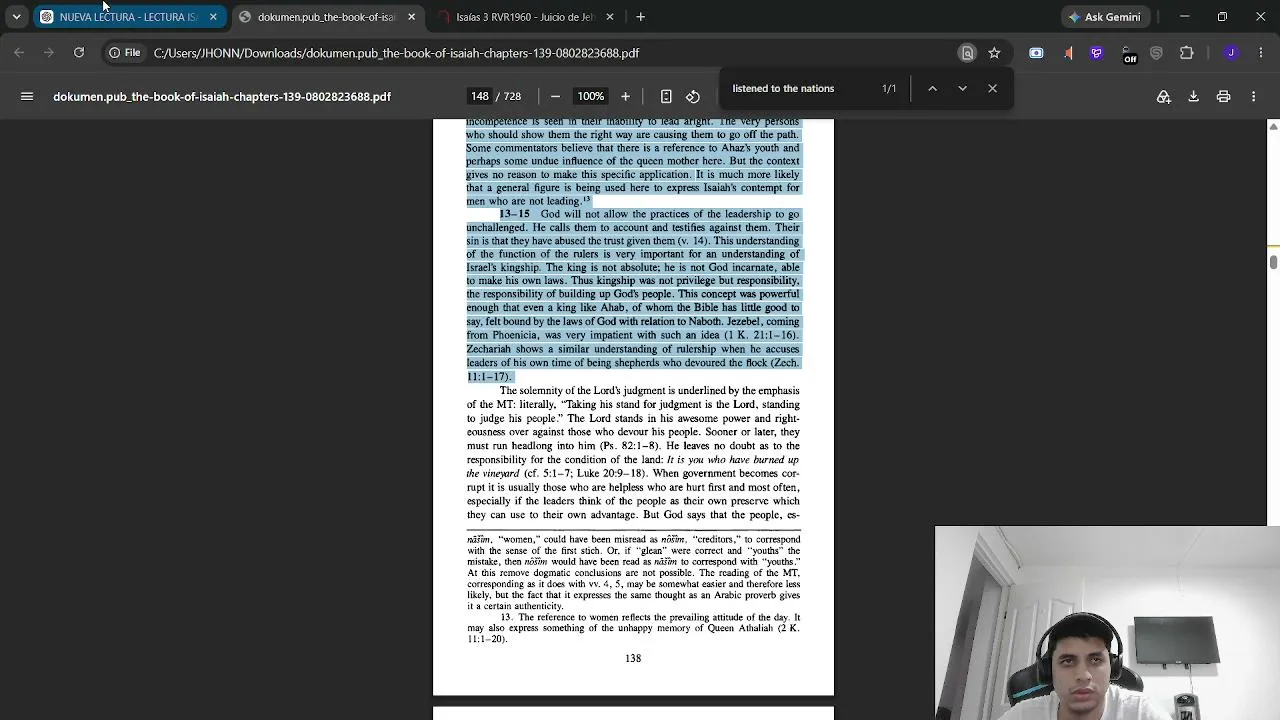Screen dimensions: 1280x720
Task: Click the PDF page number field 148
Action: (480, 96)
